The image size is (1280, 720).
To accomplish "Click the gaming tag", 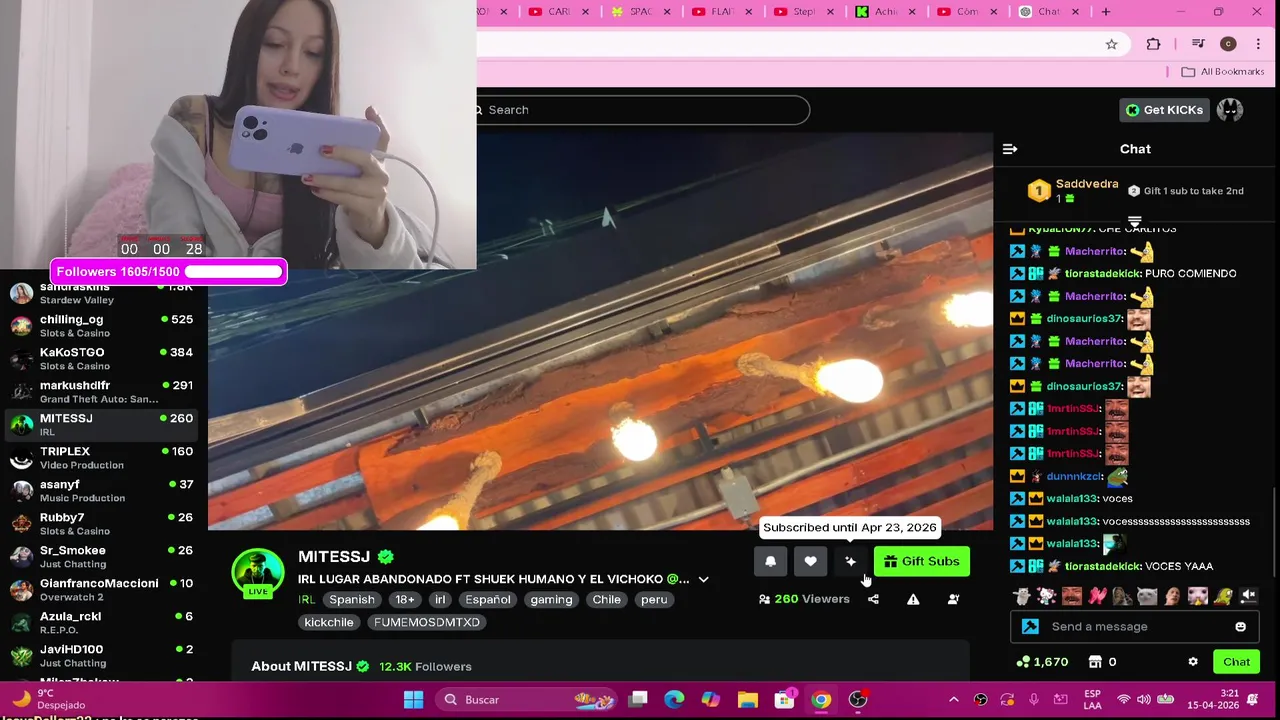I will coord(551,600).
